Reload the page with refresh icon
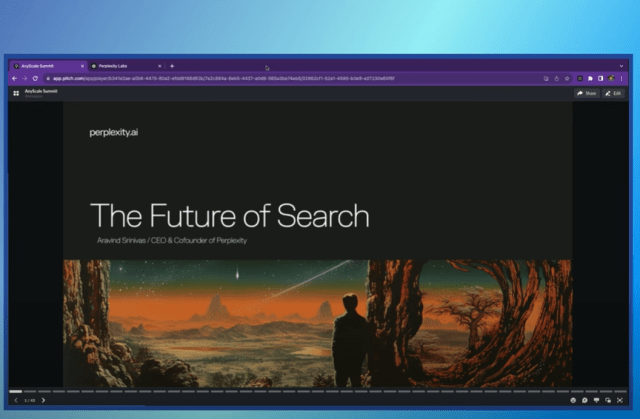This screenshot has width=640, height=419. 34,78
